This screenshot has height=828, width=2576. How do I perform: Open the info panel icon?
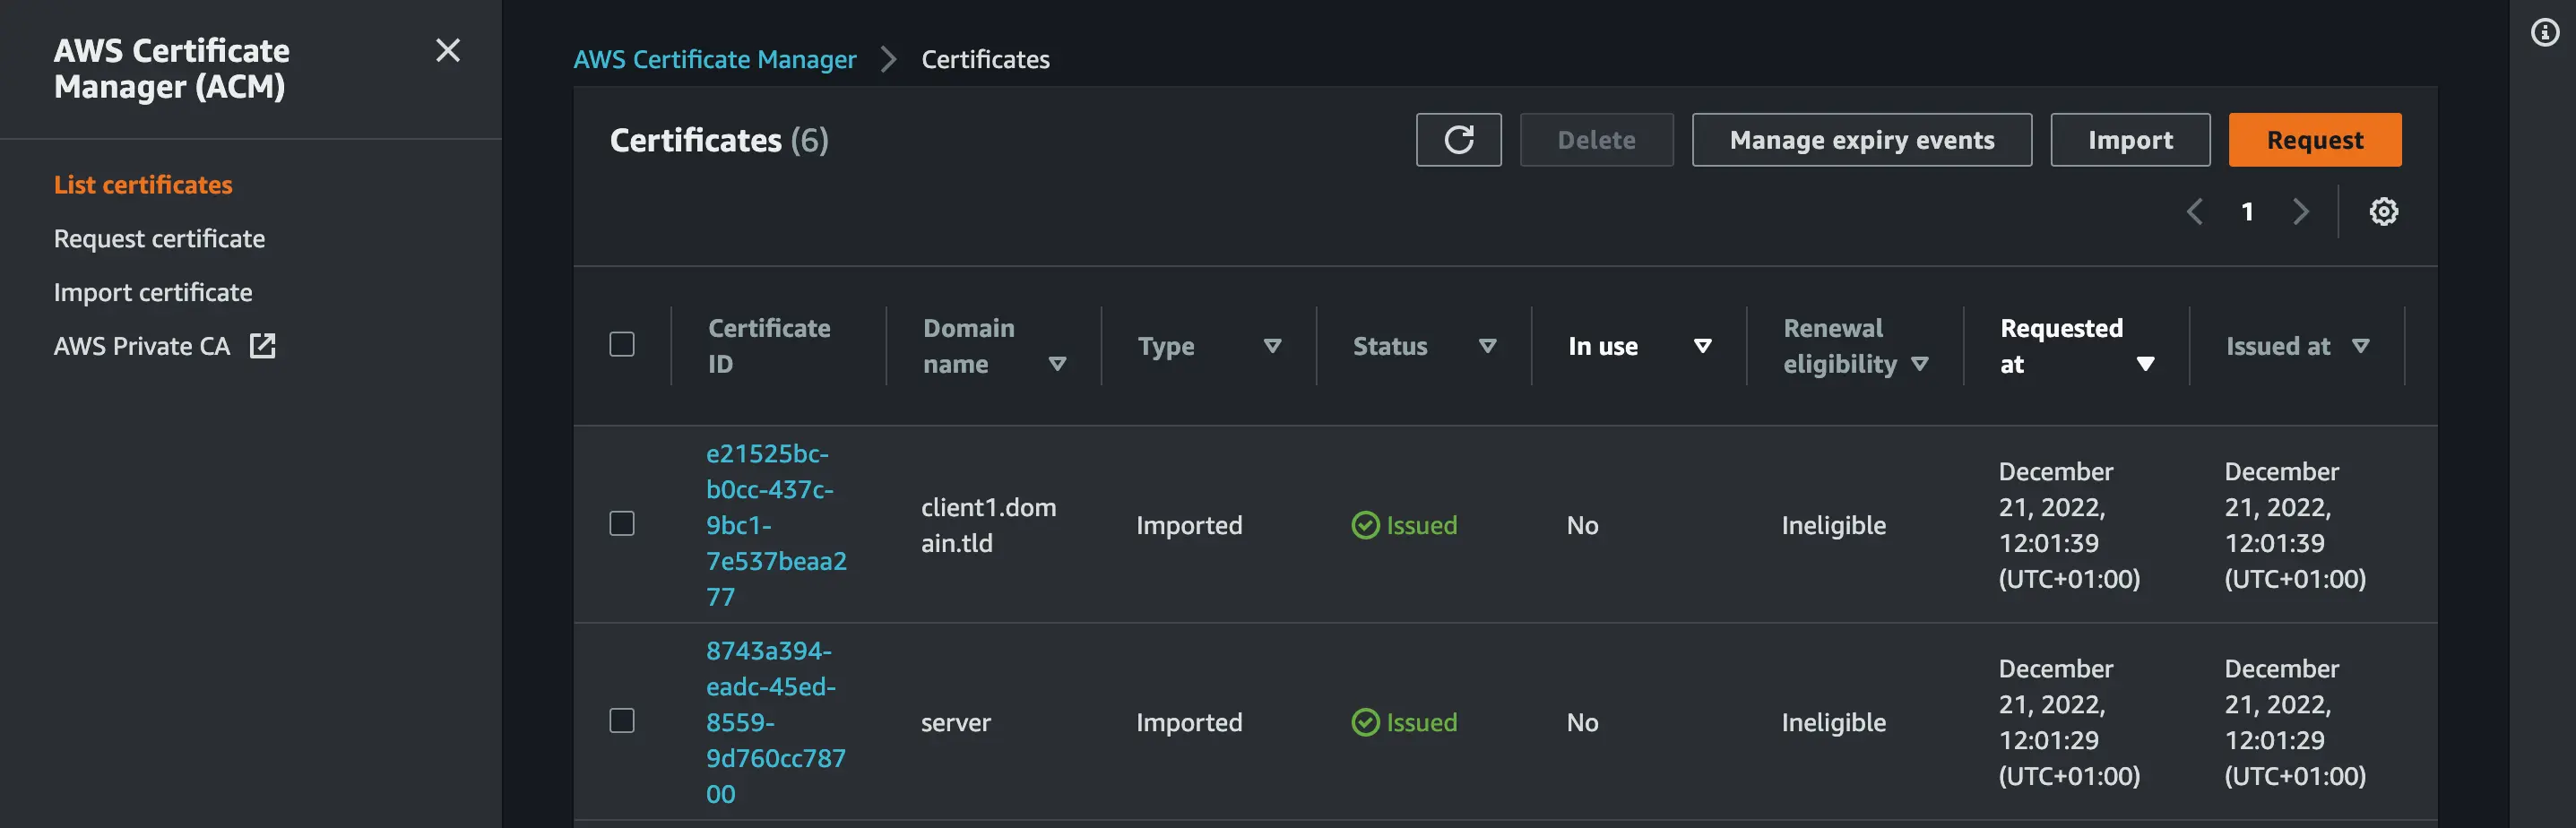tap(2545, 32)
